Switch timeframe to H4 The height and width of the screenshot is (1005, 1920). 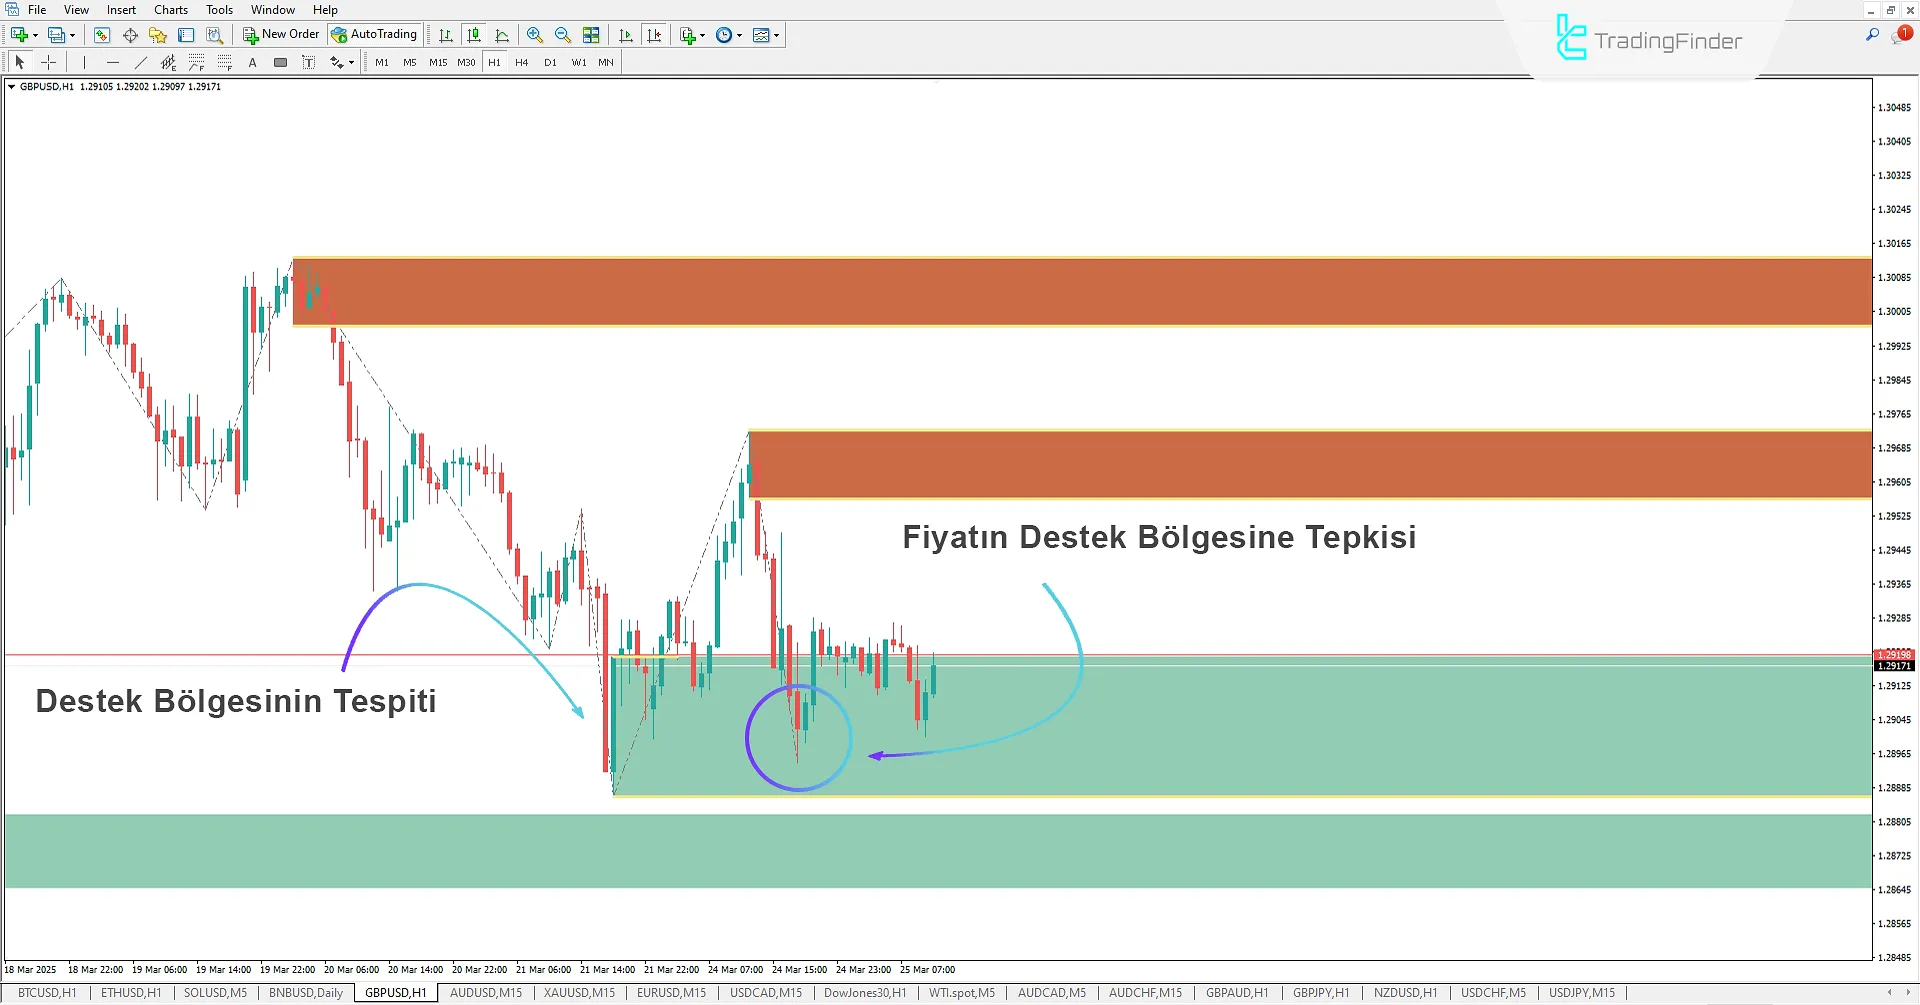pyautogui.click(x=521, y=62)
